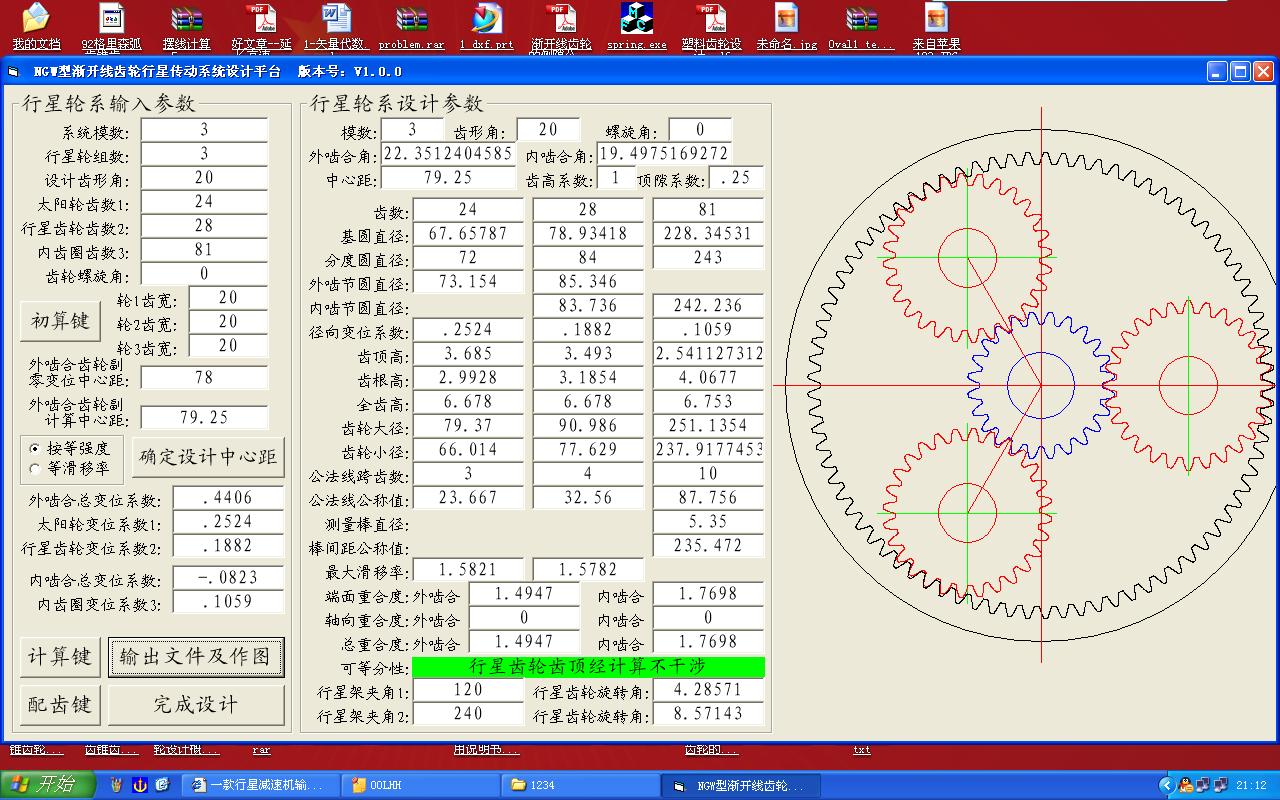Click the 内啮合角 value 19.4975169272

(665, 154)
